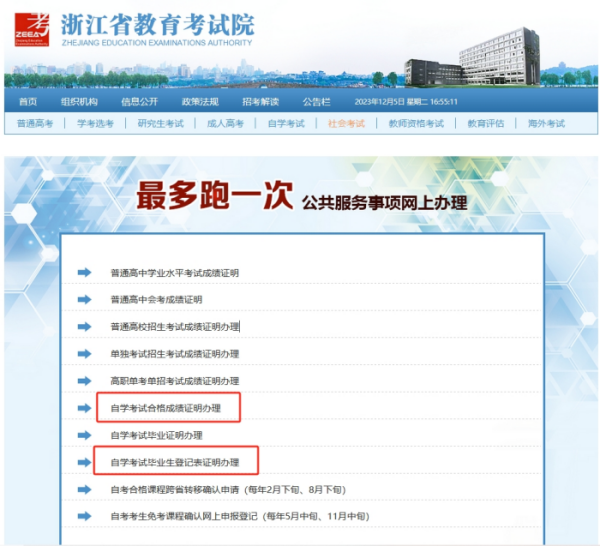Select 教育评估 tab
This screenshot has width=600, height=546.
click(x=486, y=124)
